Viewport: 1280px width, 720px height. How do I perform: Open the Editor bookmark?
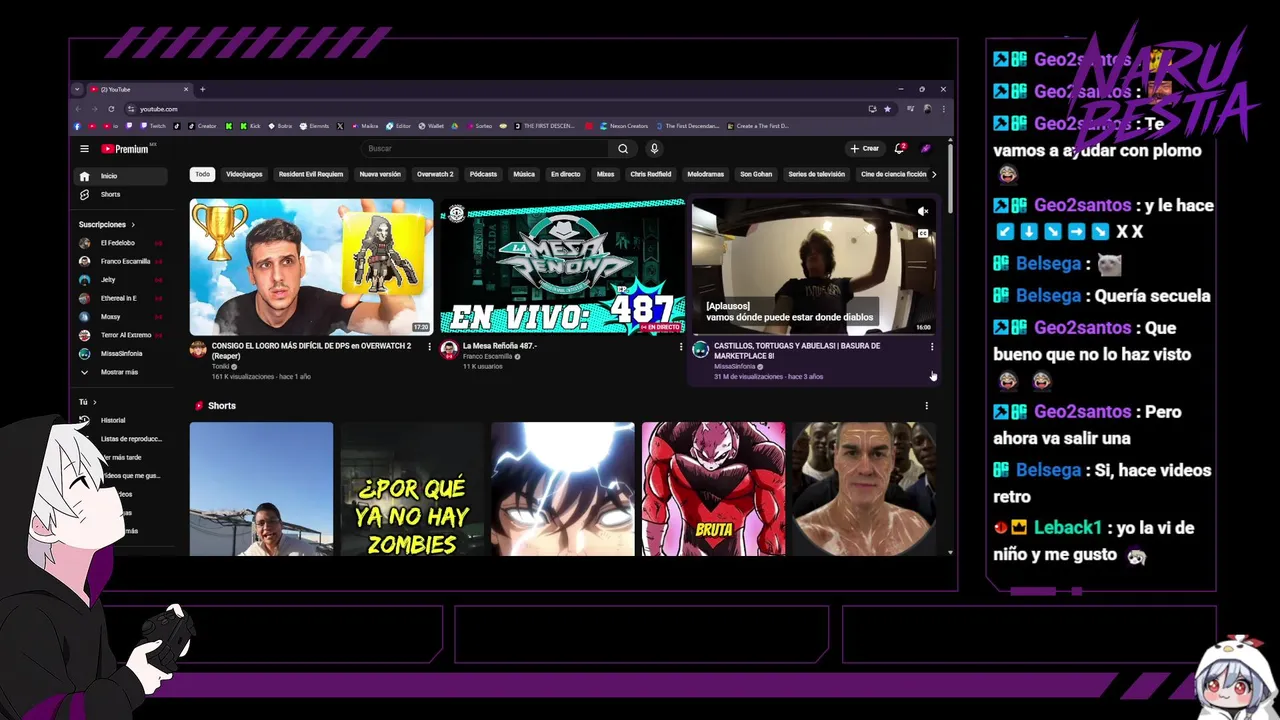398,126
